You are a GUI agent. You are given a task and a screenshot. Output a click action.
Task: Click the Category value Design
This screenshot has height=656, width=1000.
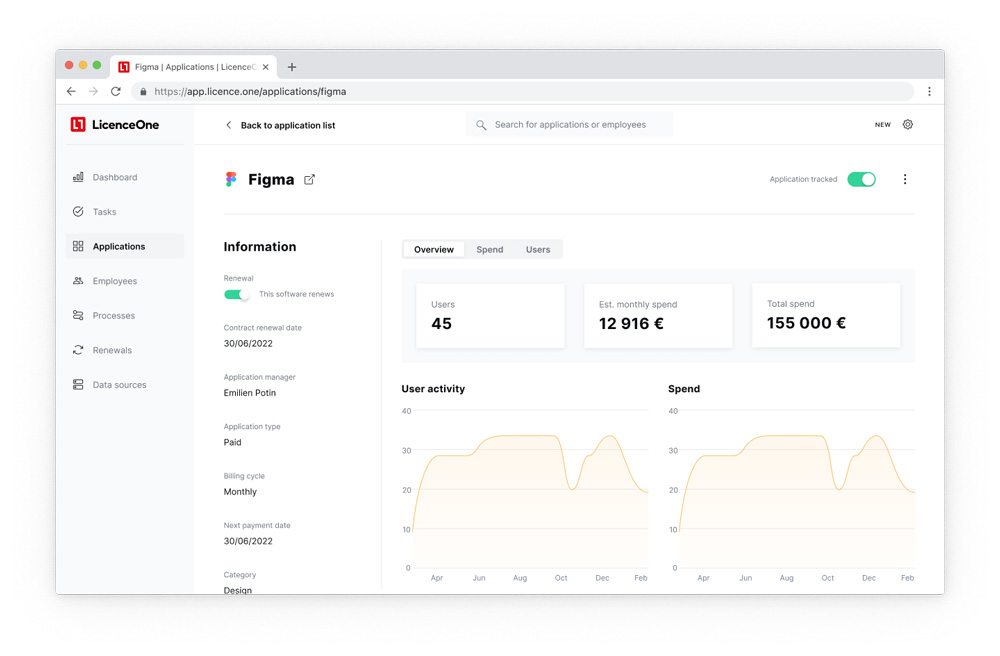click(237, 590)
